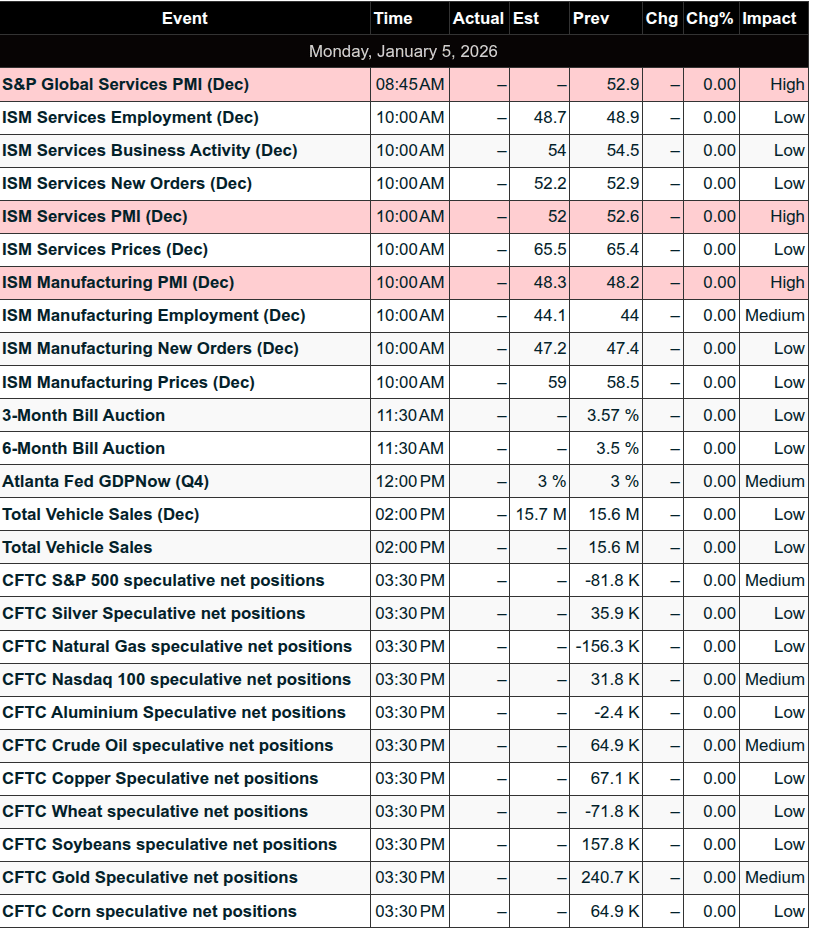Click the Impact column header

(769, 18)
